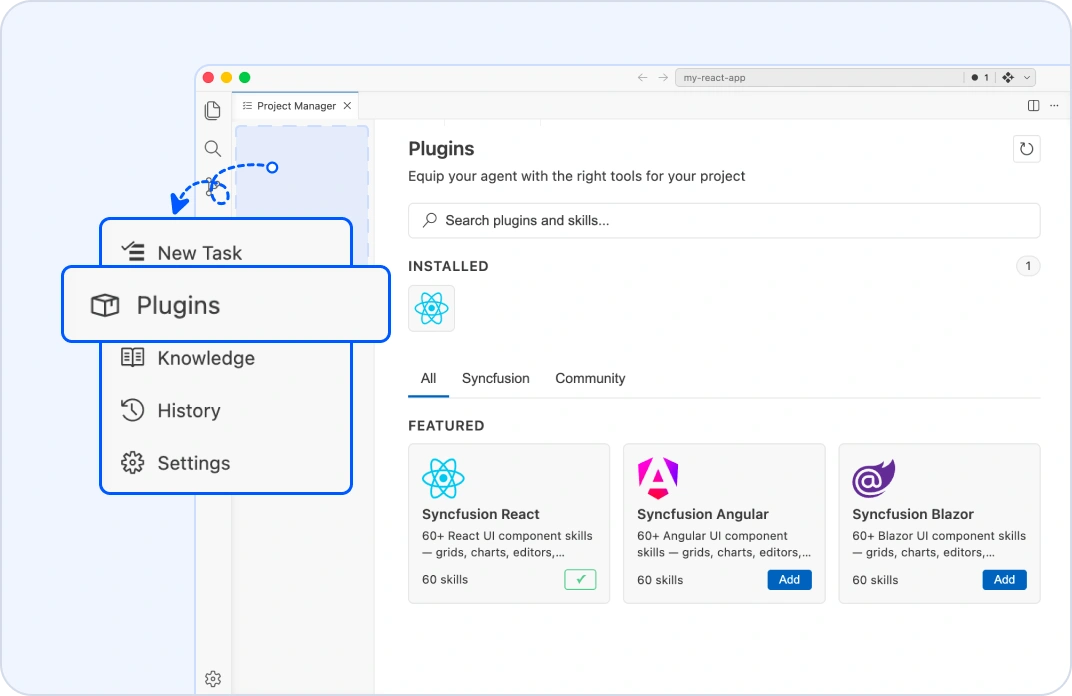
Task: Choose Settings from the menu
Action: click(226, 463)
